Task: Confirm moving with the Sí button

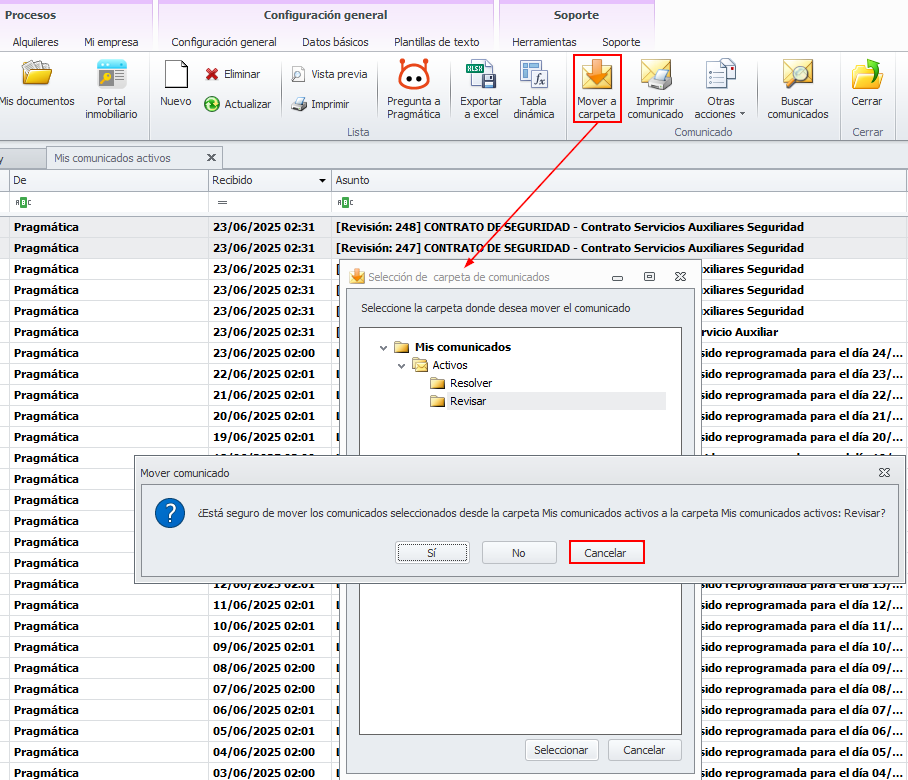Action: pos(432,552)
